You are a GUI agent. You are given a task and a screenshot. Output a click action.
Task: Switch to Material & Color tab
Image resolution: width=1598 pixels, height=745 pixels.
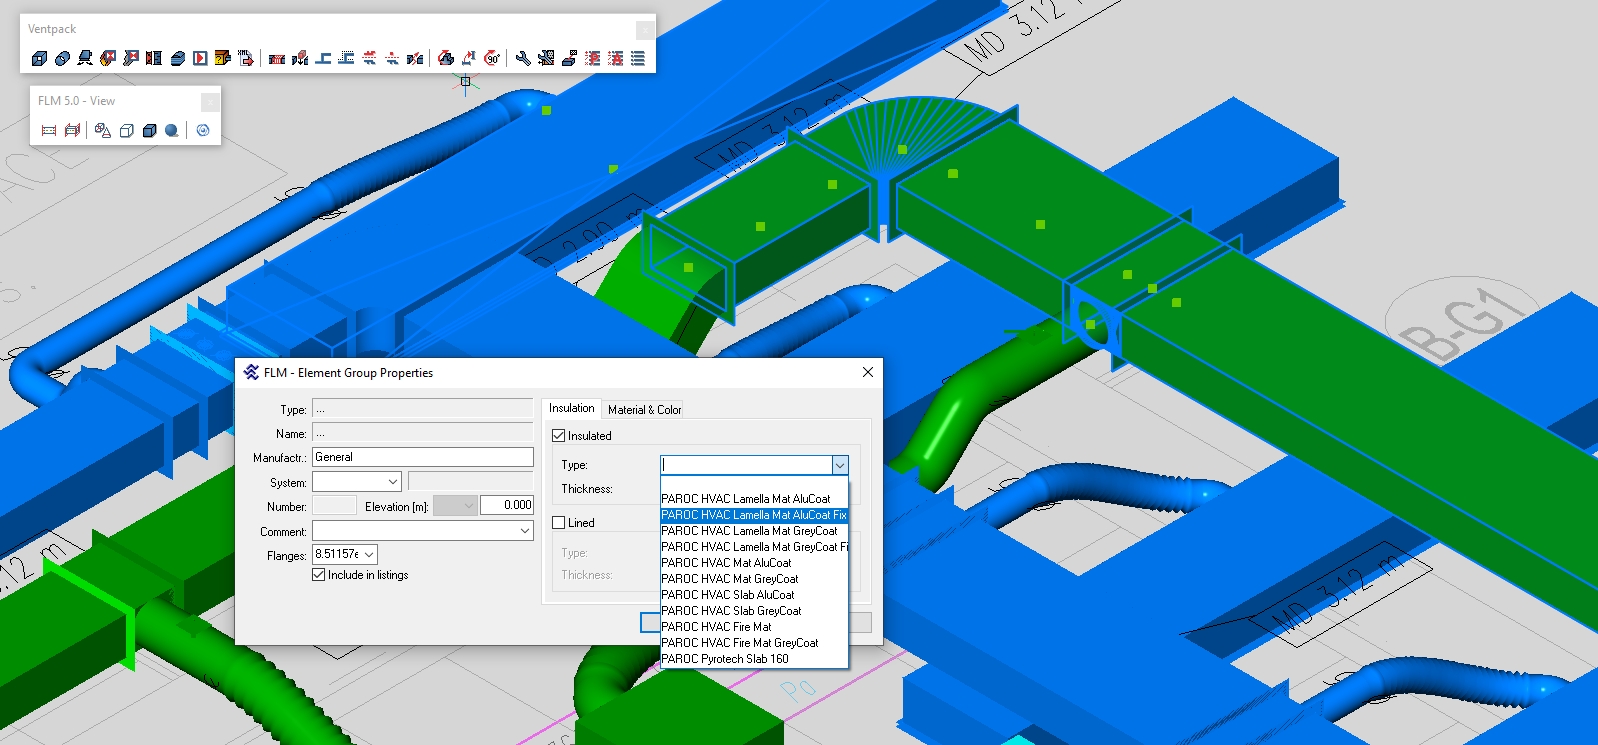point(644,409)
